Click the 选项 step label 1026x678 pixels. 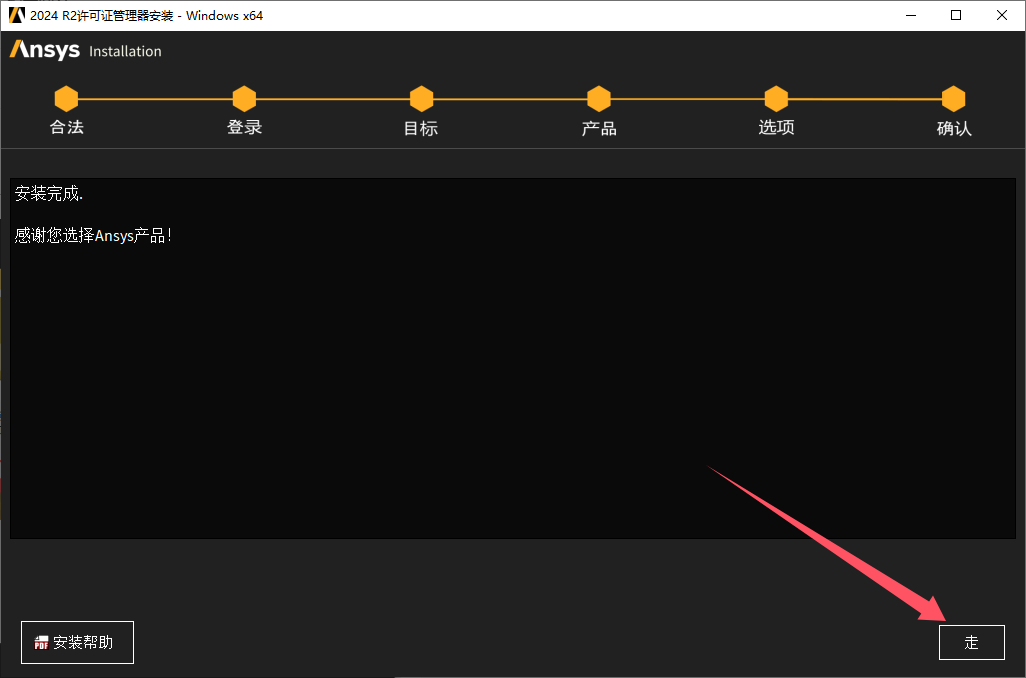coord(776,128)
